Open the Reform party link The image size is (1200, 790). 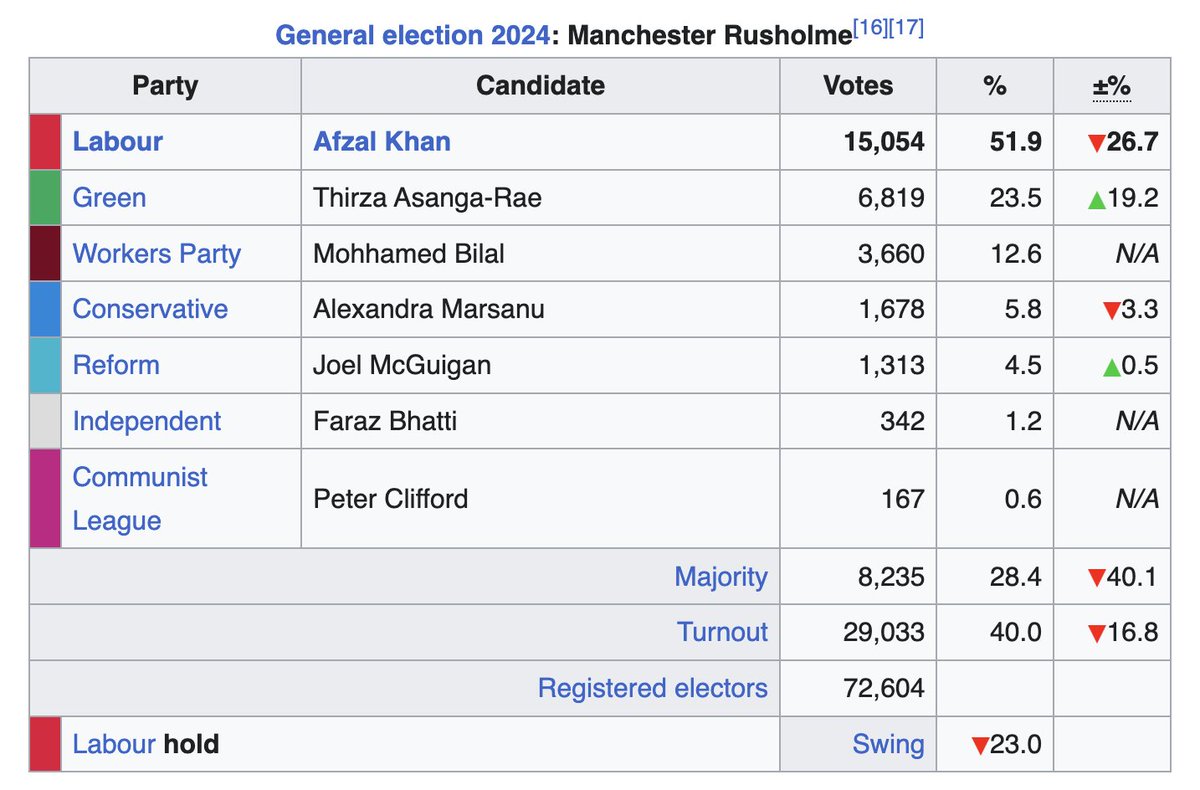point(116,365)
